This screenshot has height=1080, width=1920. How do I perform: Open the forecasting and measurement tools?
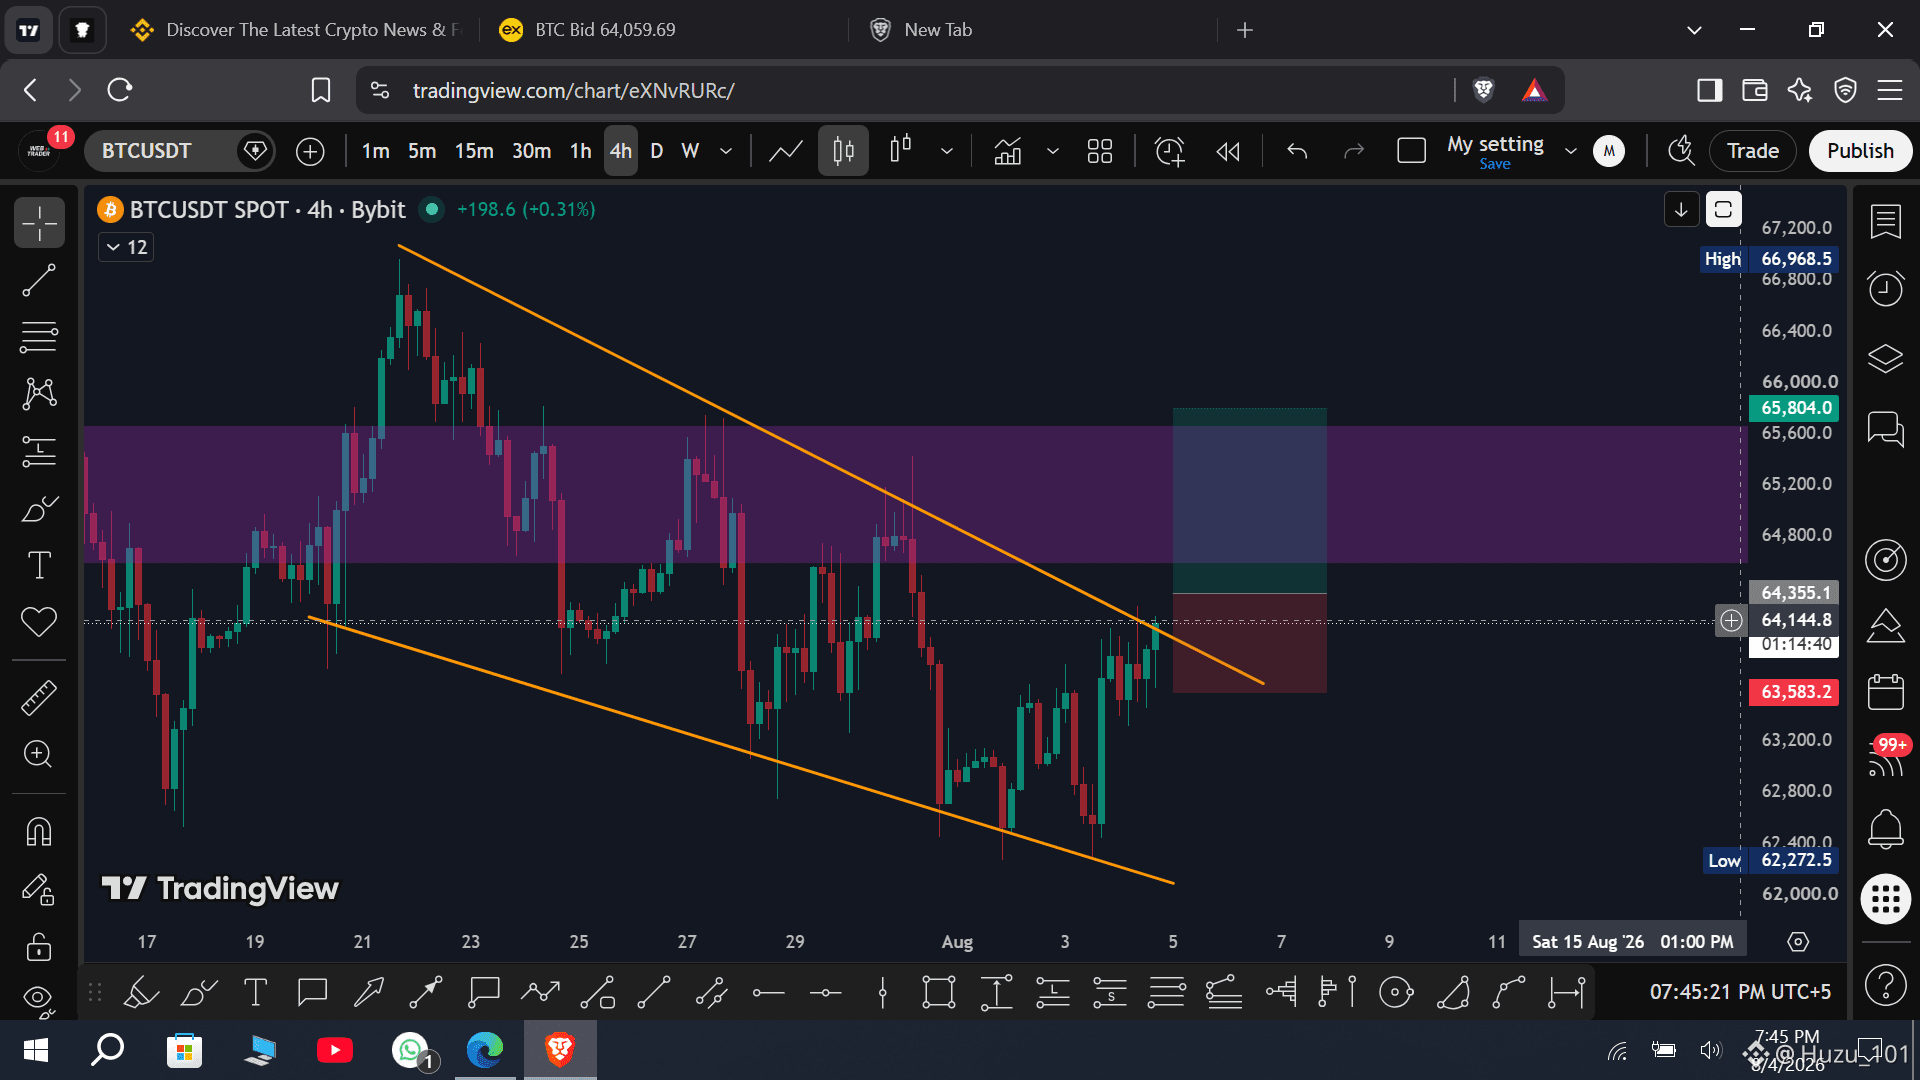39,452
